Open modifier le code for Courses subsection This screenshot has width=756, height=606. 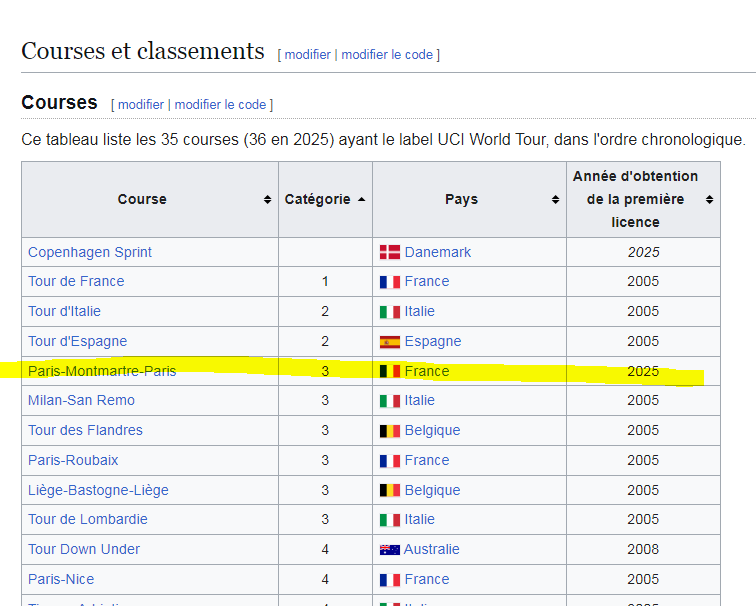click(x=220, y=105)
